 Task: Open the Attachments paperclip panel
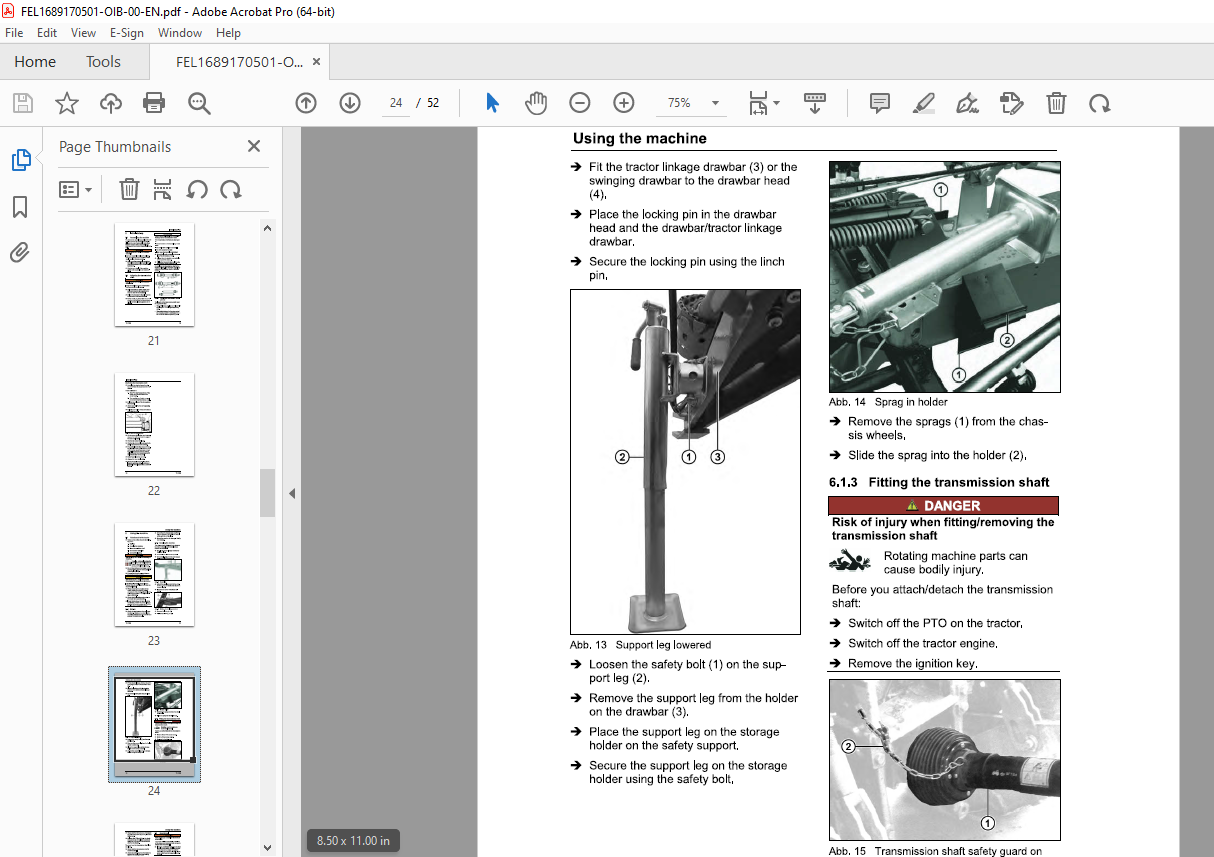tap(20, 253)
